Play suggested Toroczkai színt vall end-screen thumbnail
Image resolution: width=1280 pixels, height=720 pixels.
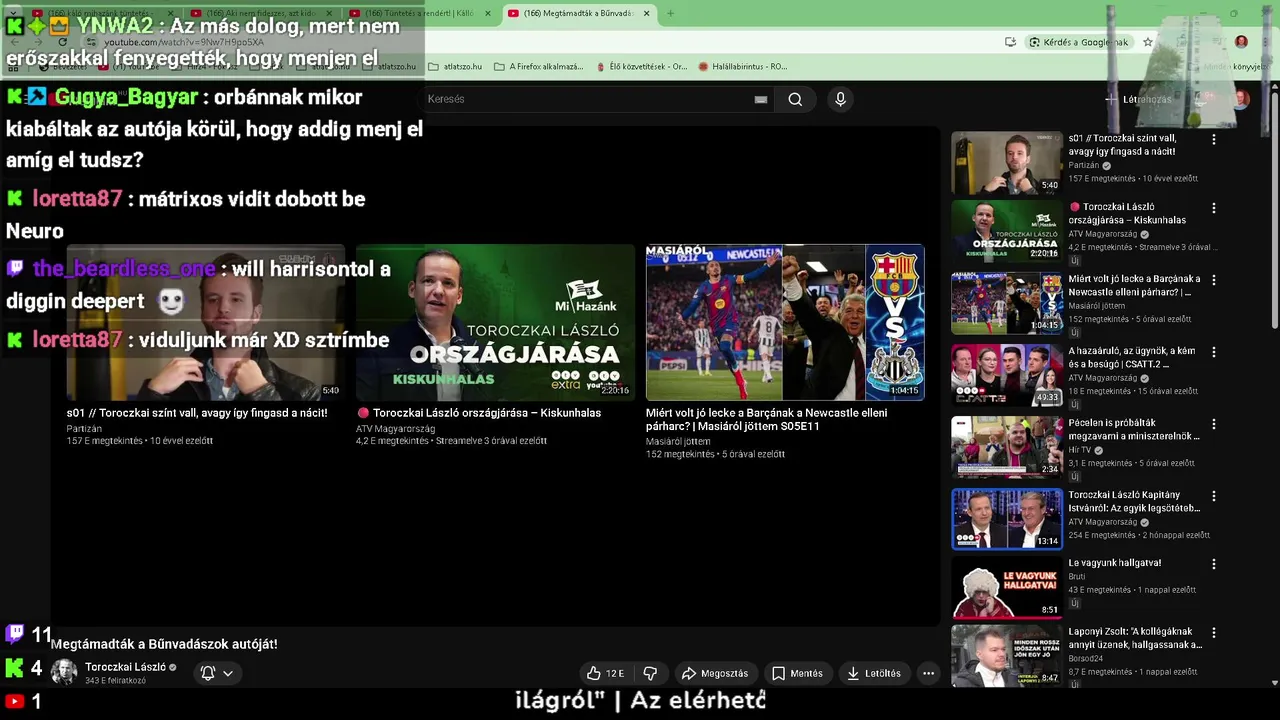pos(206,322)
